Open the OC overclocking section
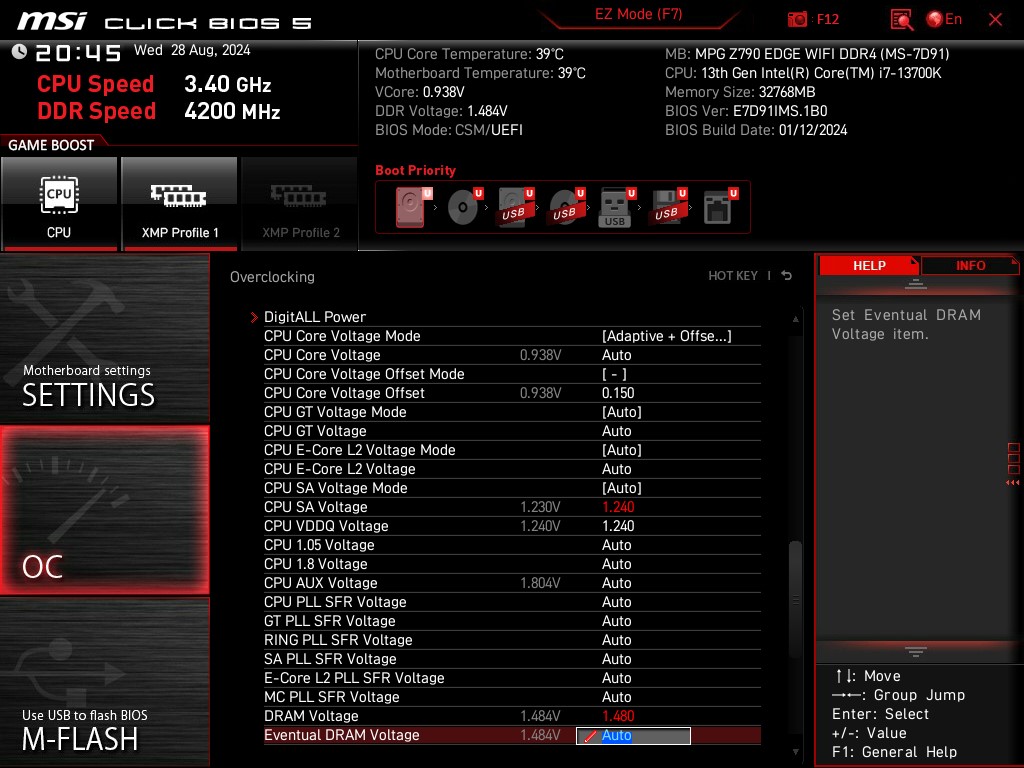This screenshot has width=1024, height=768. [x=104, y=510]
